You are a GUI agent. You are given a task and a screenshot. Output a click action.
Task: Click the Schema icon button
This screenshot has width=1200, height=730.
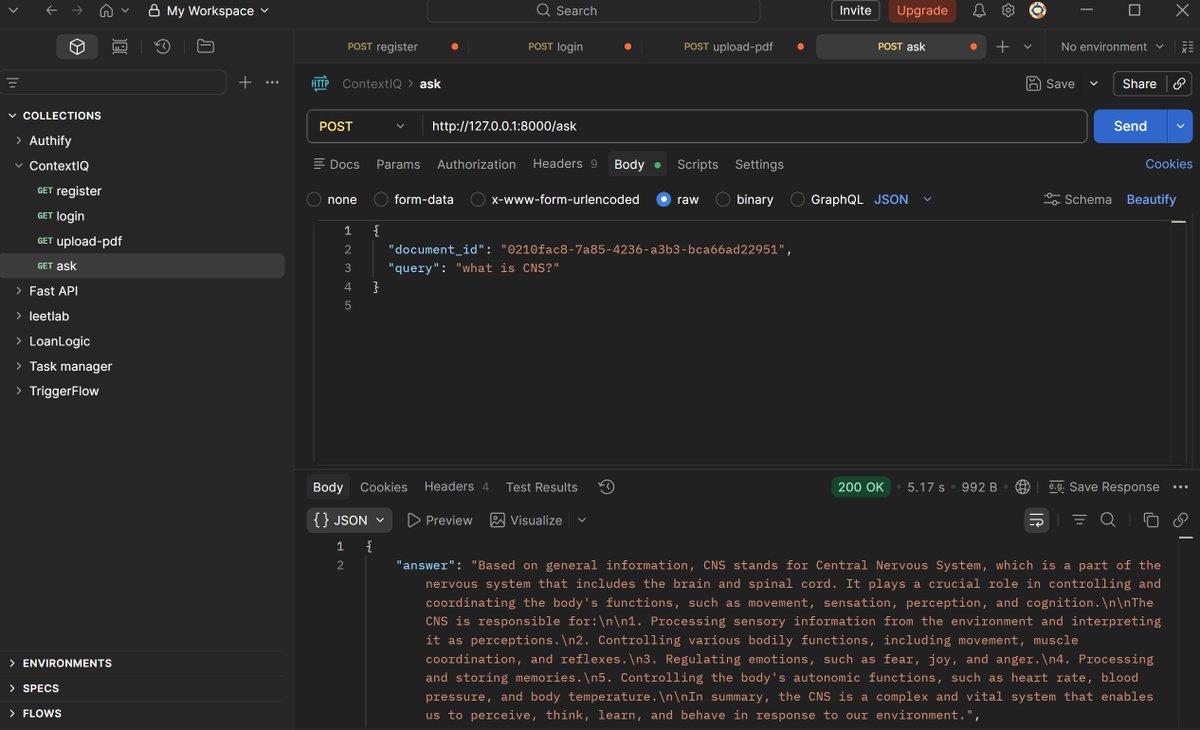coord(1077,199)
